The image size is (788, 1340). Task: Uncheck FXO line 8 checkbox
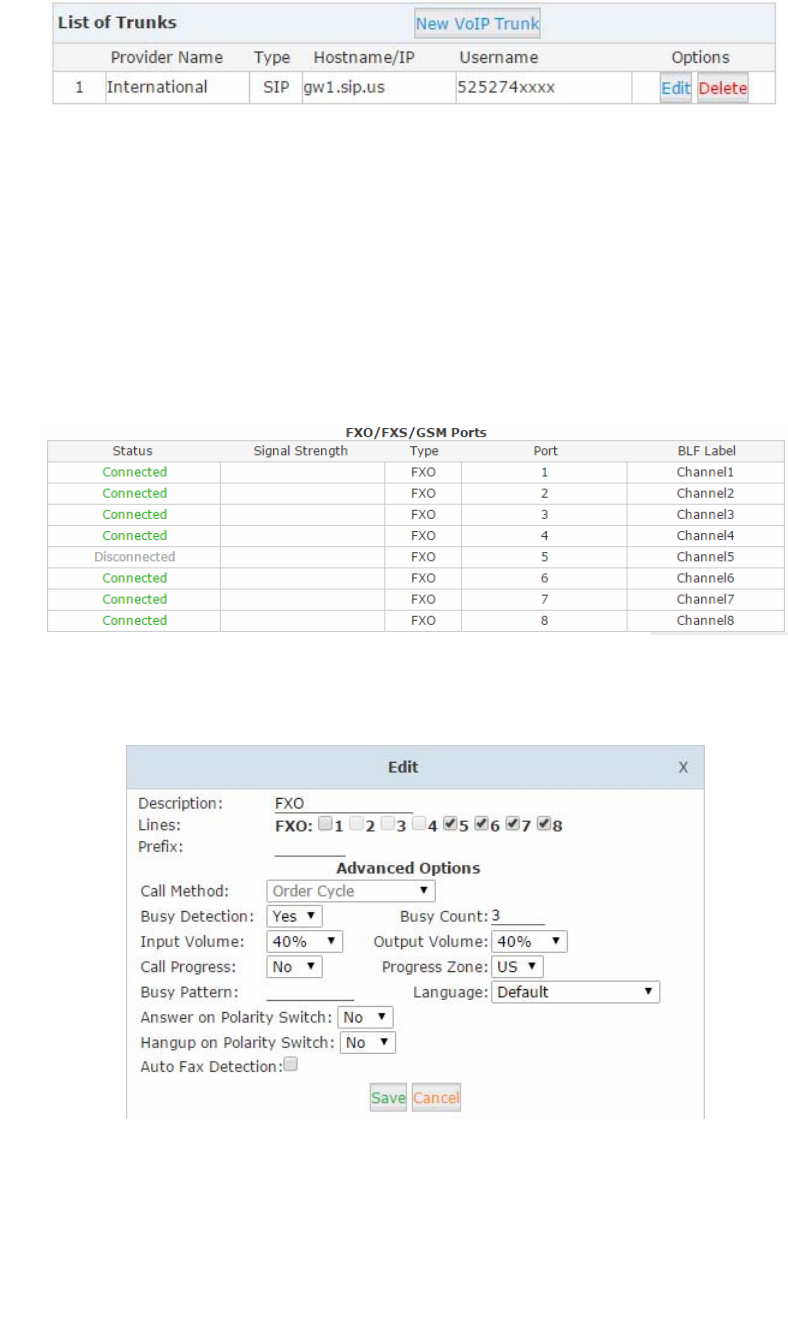pos(543,825)
